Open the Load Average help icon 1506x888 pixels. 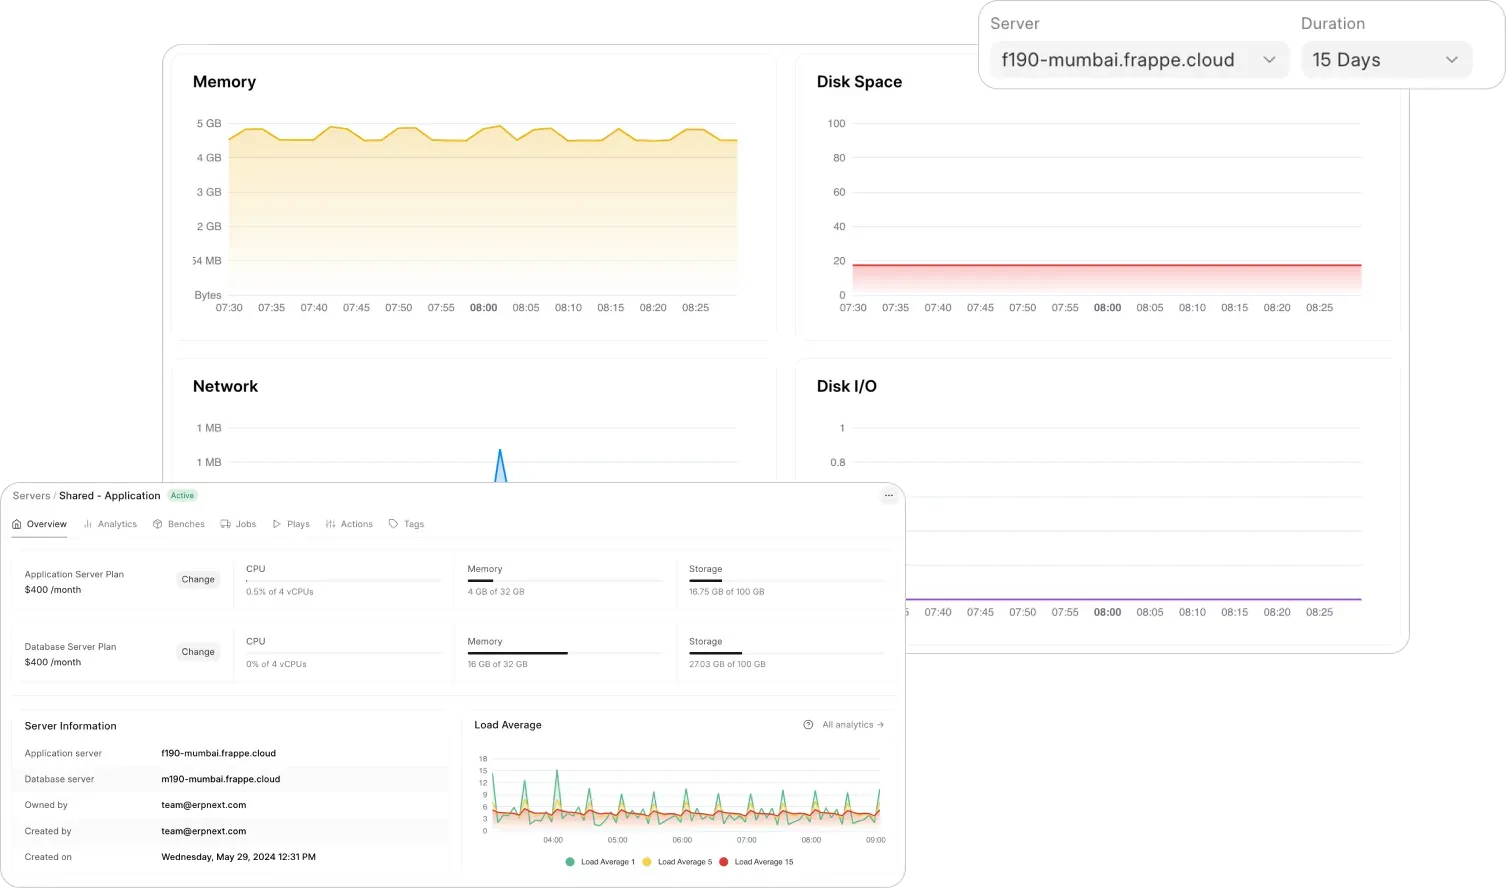tap(808, 724)
